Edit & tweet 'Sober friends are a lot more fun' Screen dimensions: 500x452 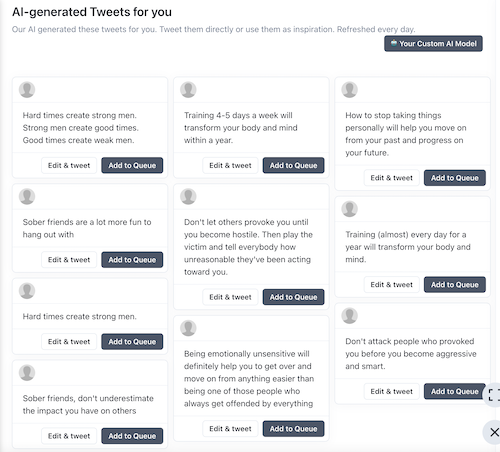(69, 260)
